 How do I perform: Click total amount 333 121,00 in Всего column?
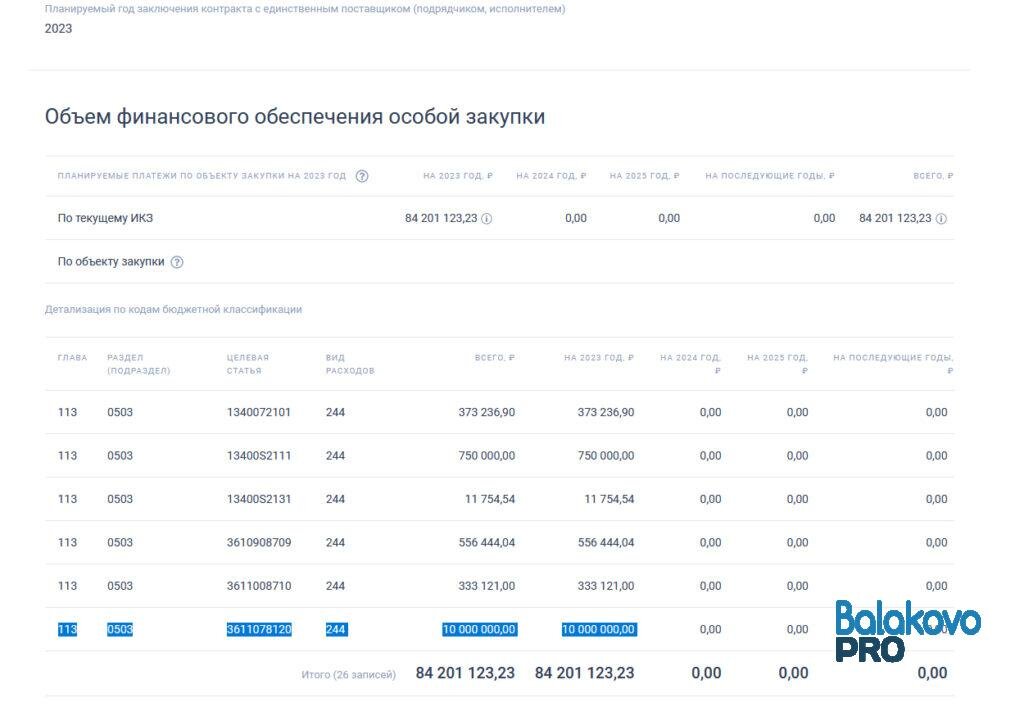pyautogui.click(x=487, y=586)
